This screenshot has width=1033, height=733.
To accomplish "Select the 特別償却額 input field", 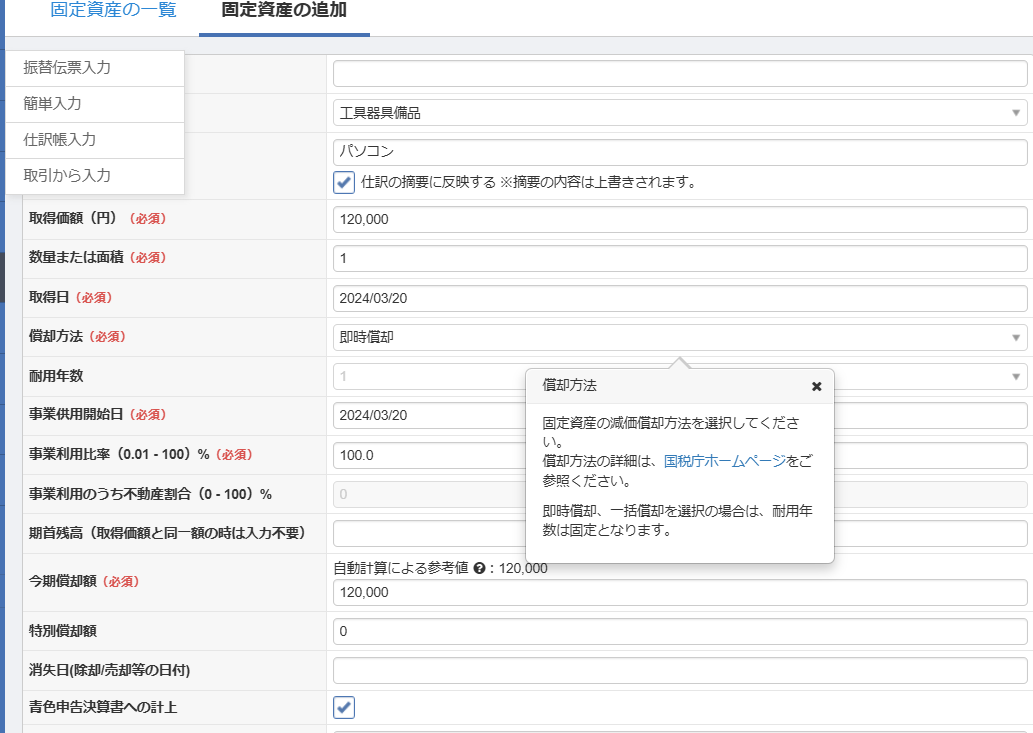I will [680, 632].
